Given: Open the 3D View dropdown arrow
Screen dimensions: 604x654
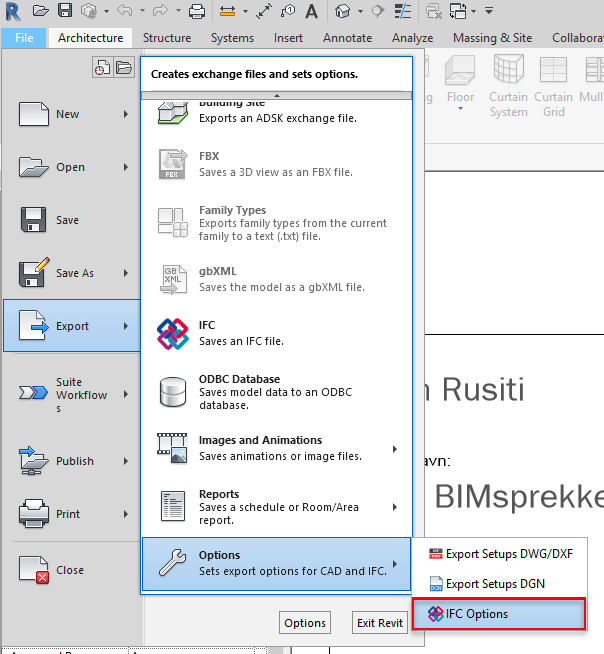Looking at the screenshot, I should (360, 11).
